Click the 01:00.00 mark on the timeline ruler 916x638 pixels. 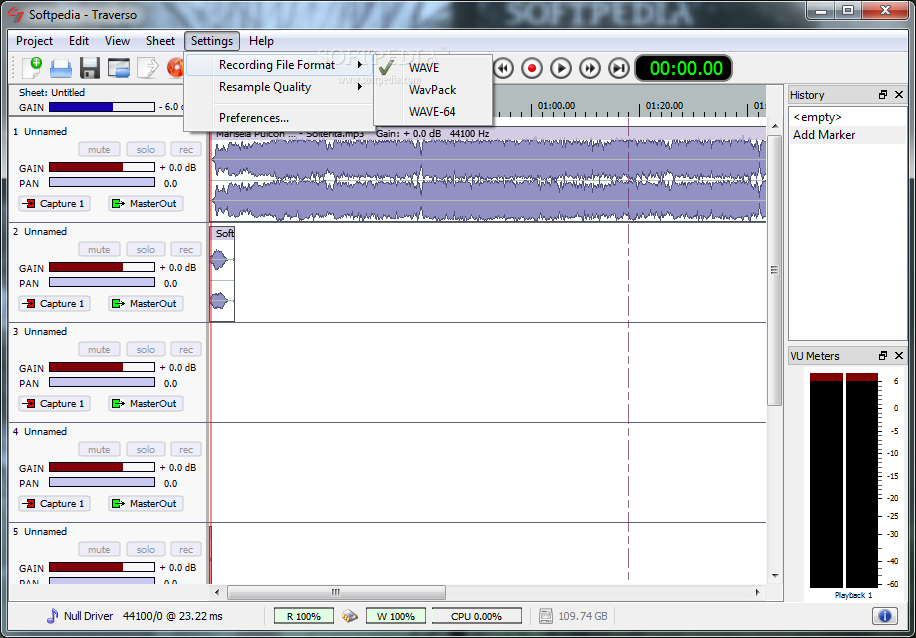pos(556,106)
